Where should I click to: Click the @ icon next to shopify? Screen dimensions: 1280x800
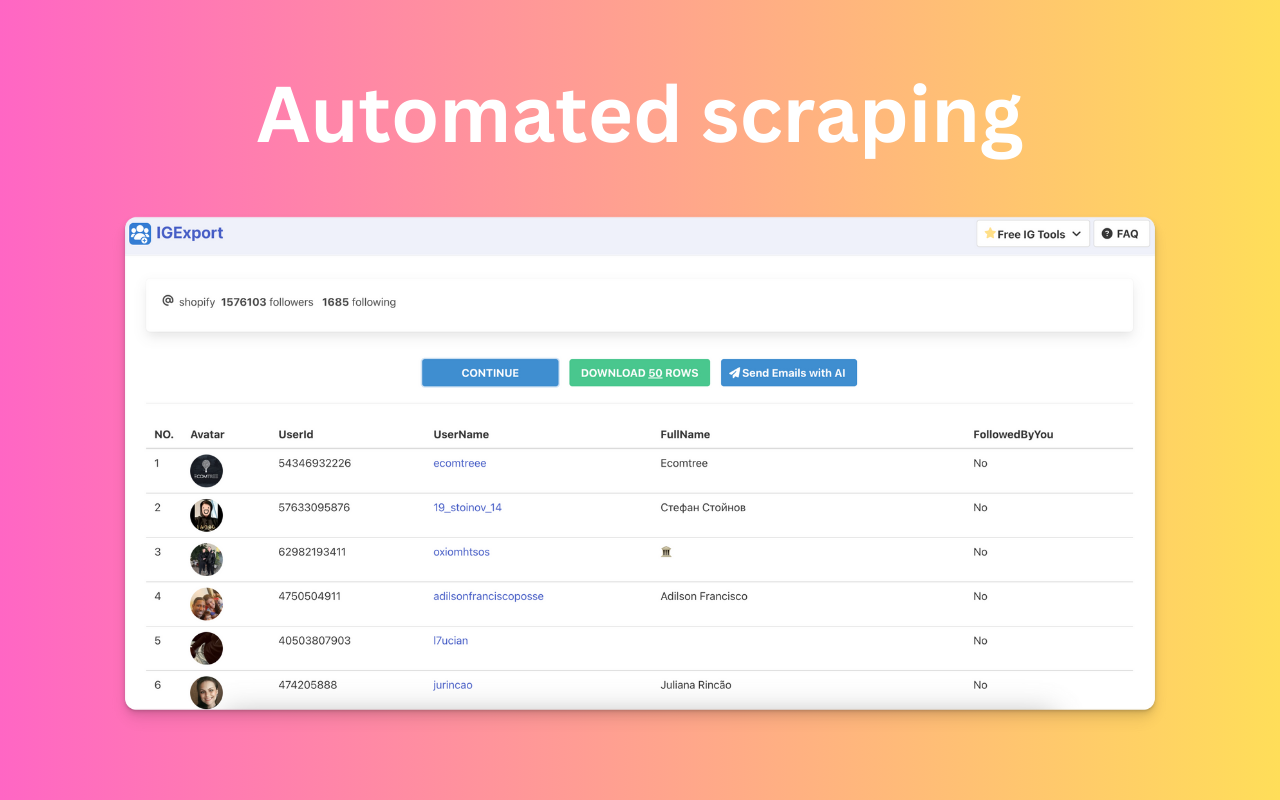(168, 301)
